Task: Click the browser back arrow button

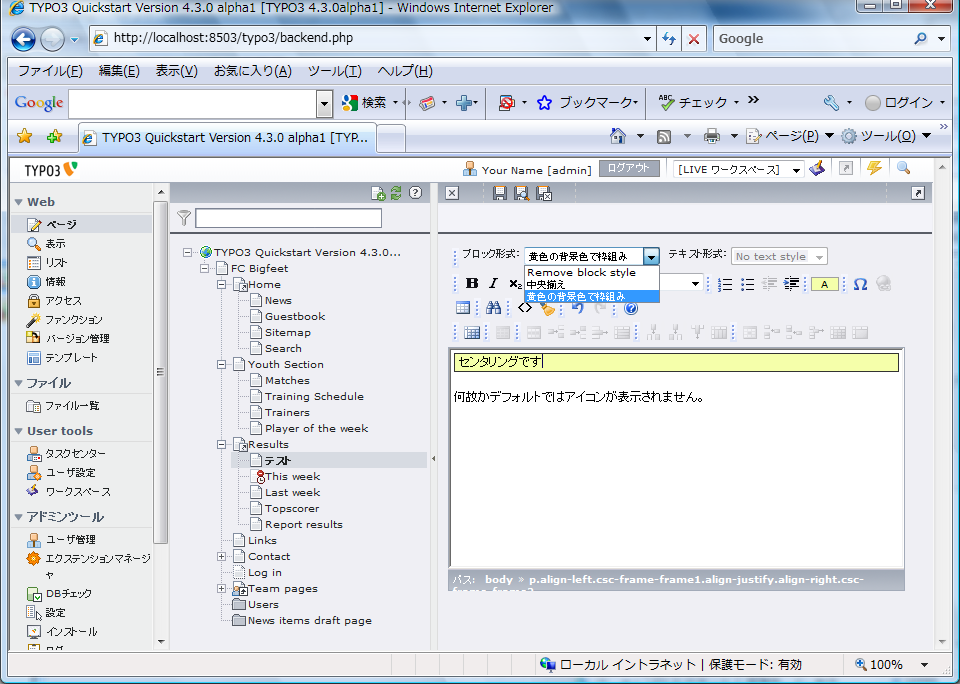Action: point(23,40)
